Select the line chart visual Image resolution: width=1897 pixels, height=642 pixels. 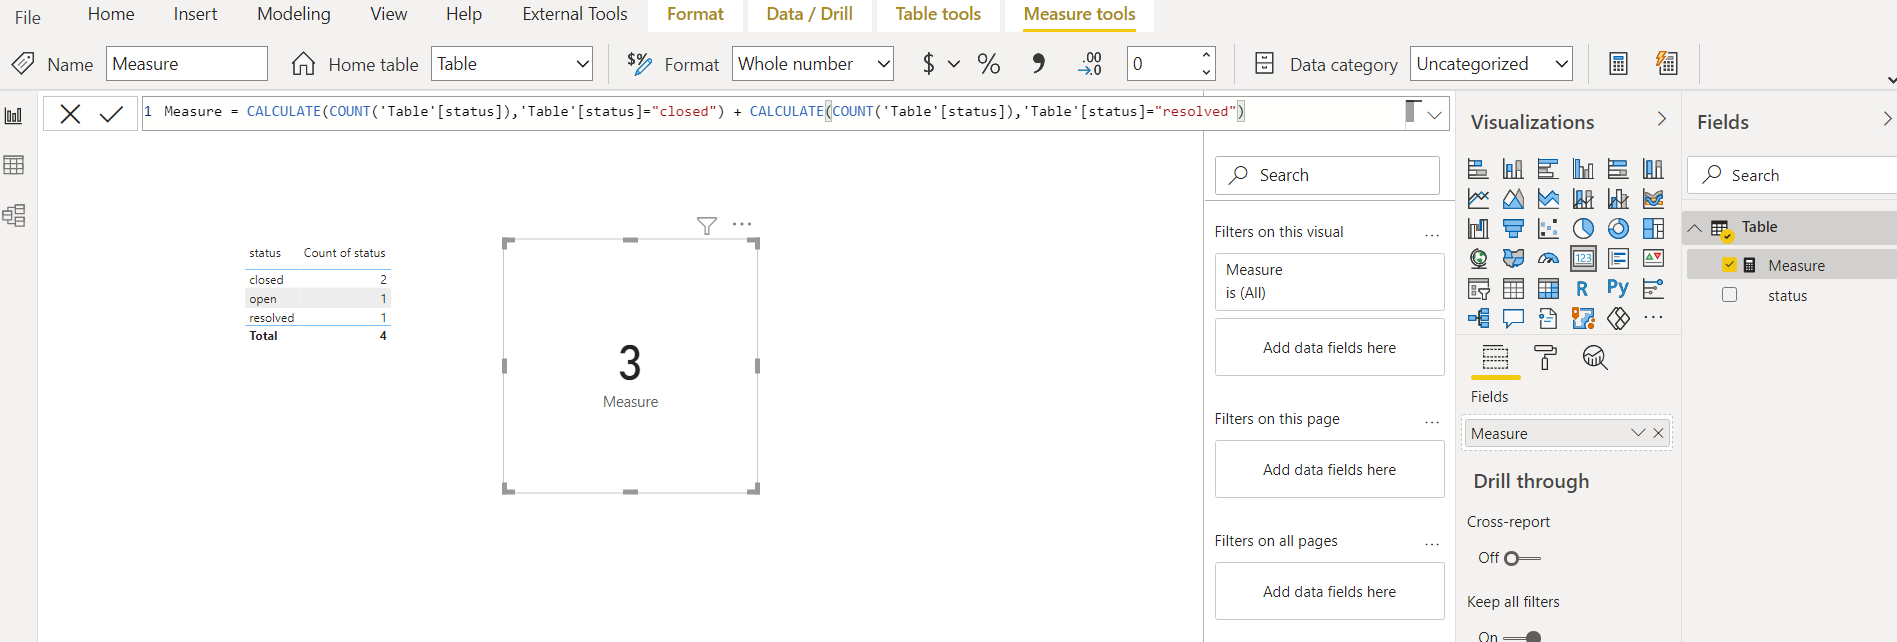(1478, 199)
